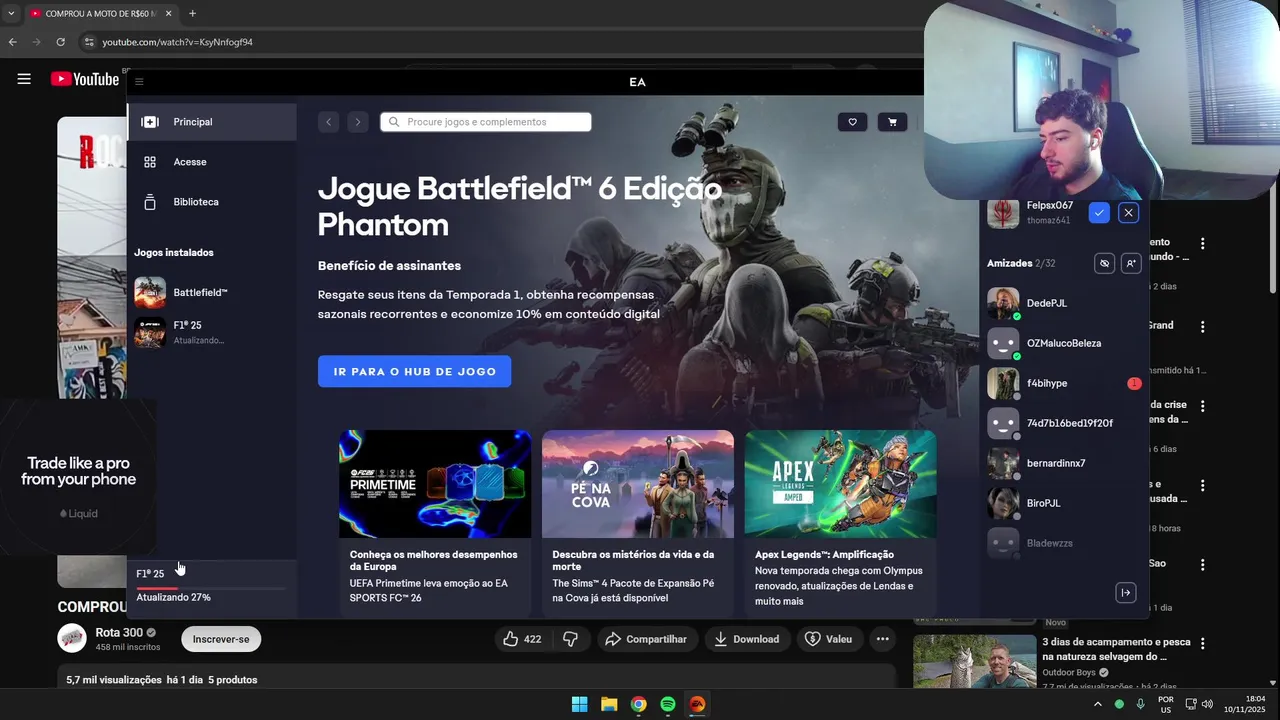Open Biblioteca in the EA sidebar
Image resolution: width=1280 pixels, height=720 pixels.
pyautogui.click(x=212, y=202)
